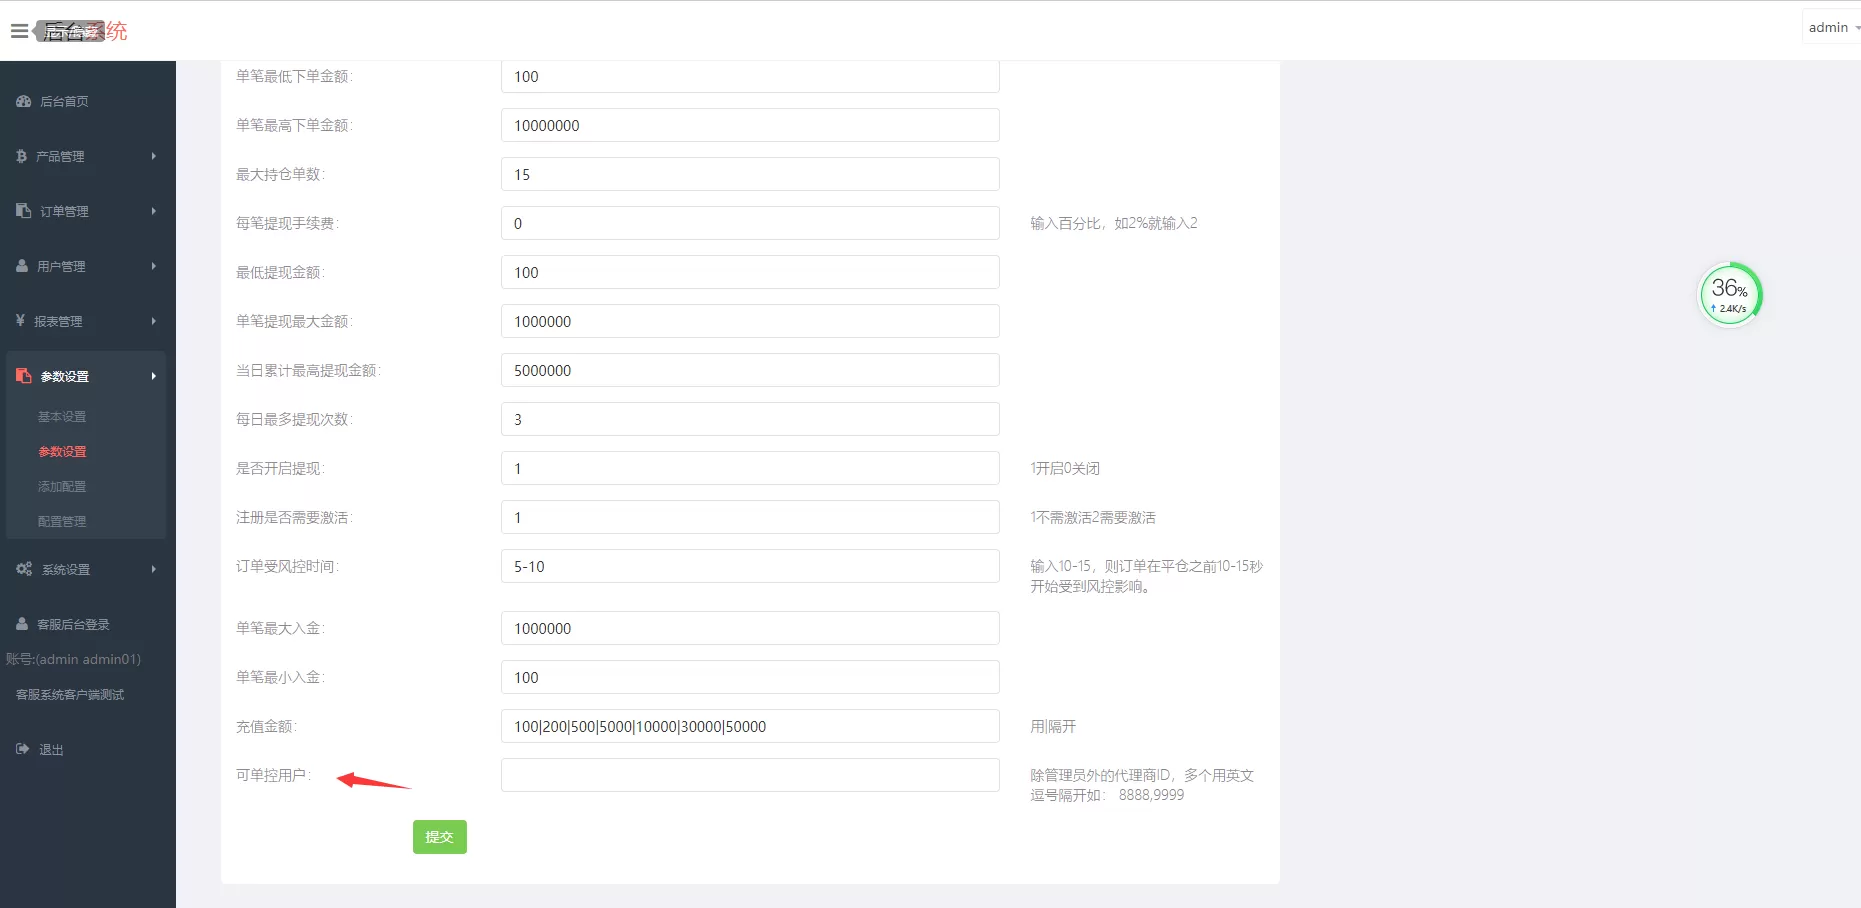Focus the 可单控用户 input field
The width and height of the screenshot is (1861, 908).
(x=749, y=774)
